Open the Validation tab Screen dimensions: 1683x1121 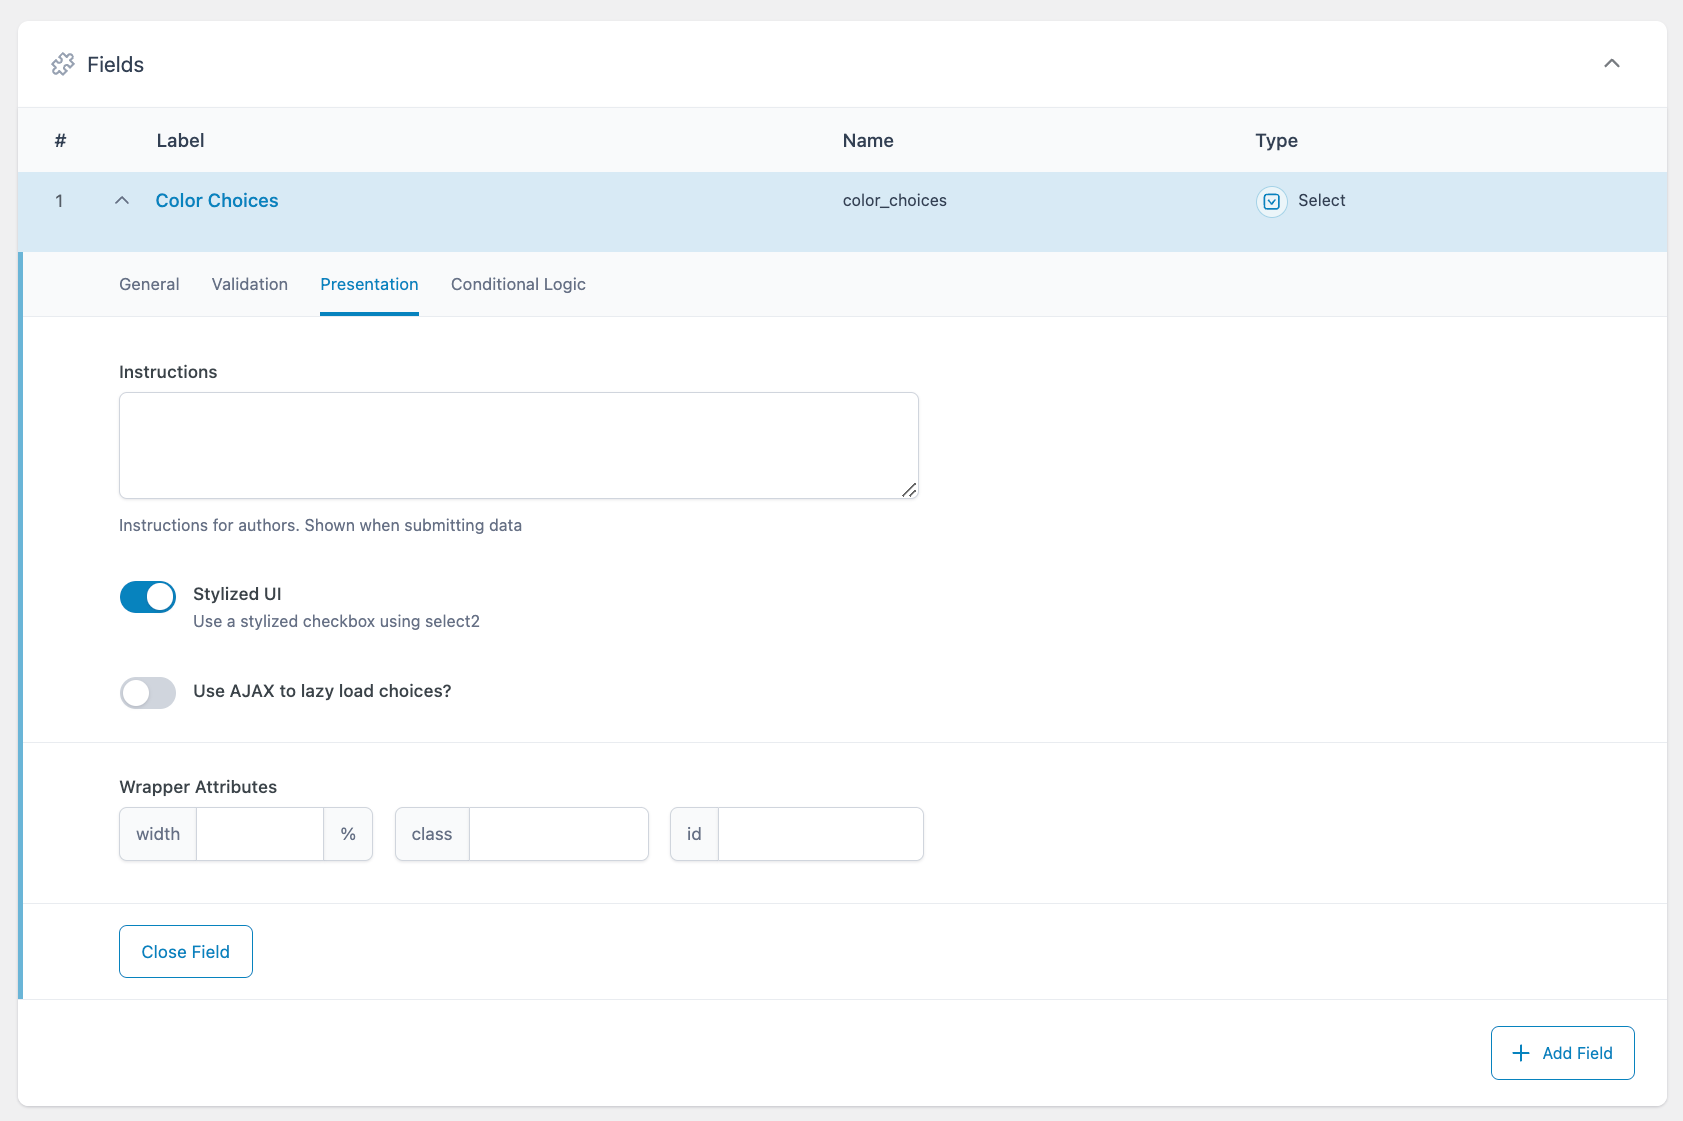(249, 284)
